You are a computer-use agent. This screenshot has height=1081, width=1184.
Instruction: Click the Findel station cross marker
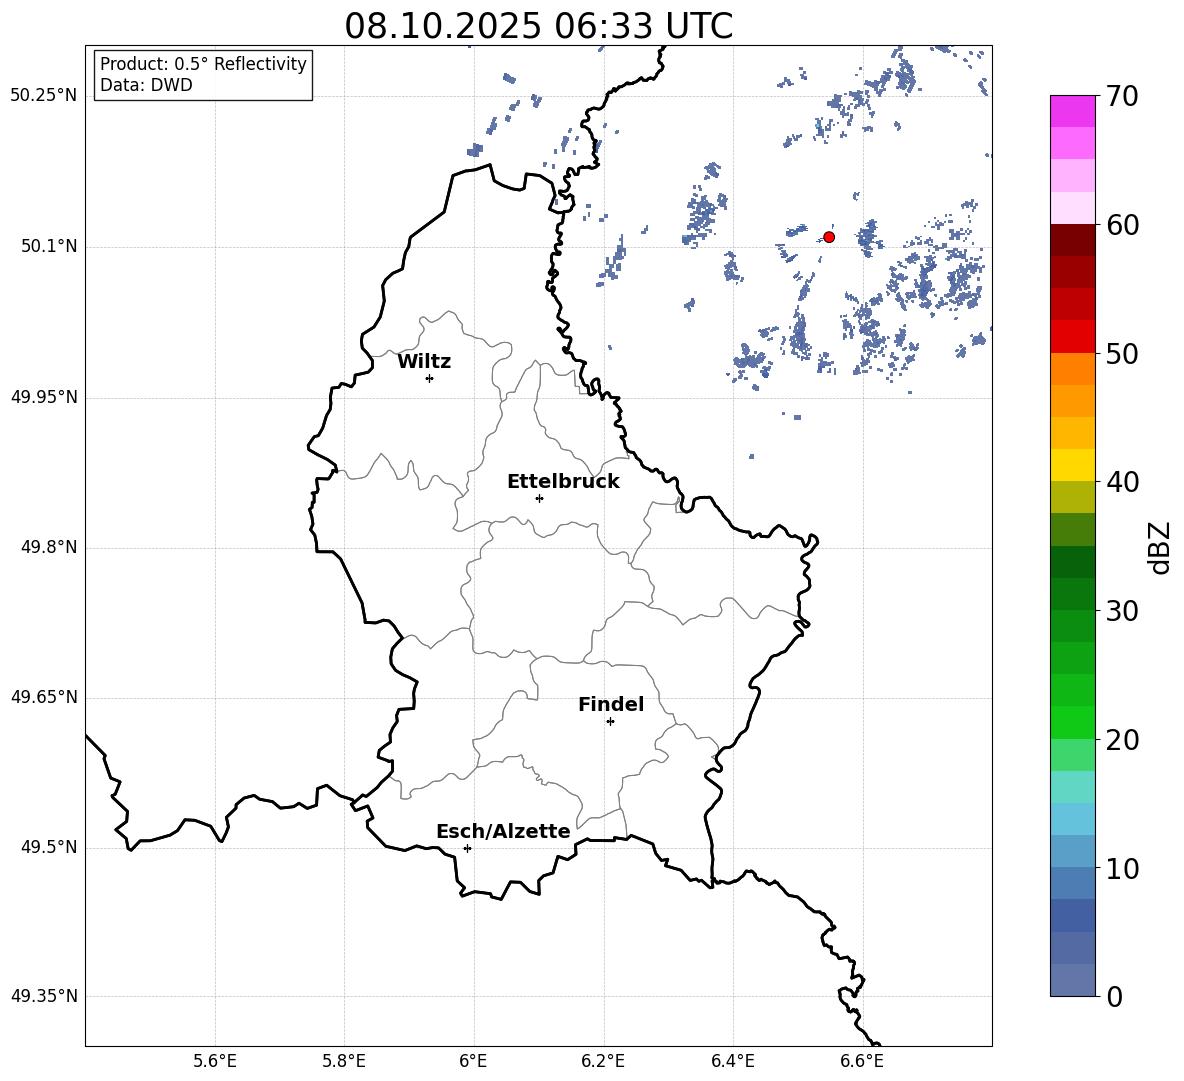(610, 722)
